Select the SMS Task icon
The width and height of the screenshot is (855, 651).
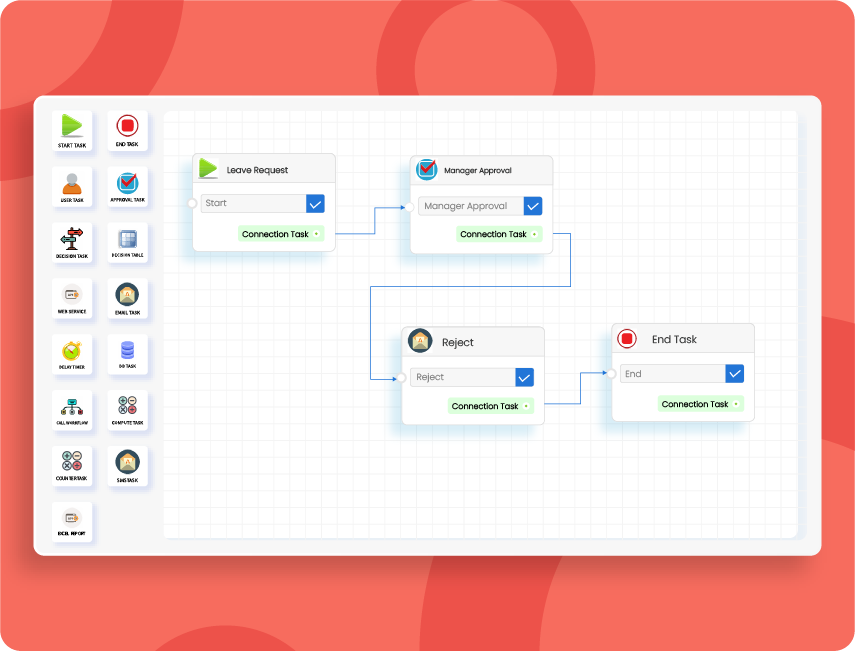(128, 462)
